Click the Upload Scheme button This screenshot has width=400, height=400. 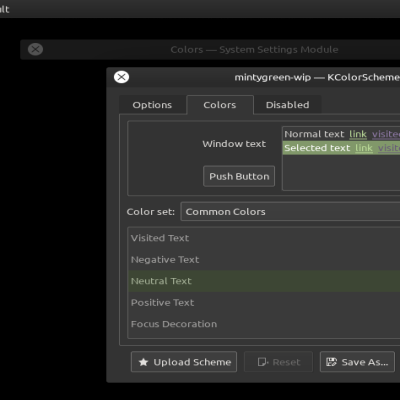tap(184, 362)
